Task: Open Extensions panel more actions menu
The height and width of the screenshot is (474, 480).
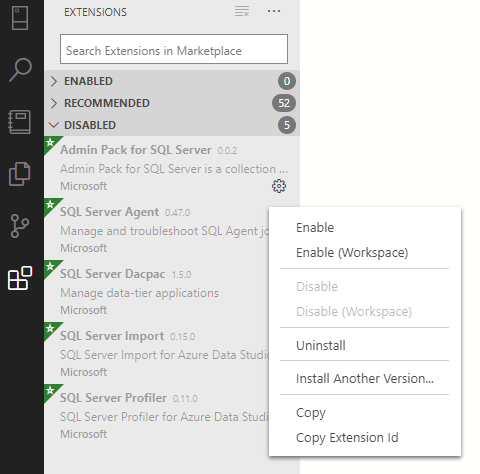Action: (x=274, y=12)
